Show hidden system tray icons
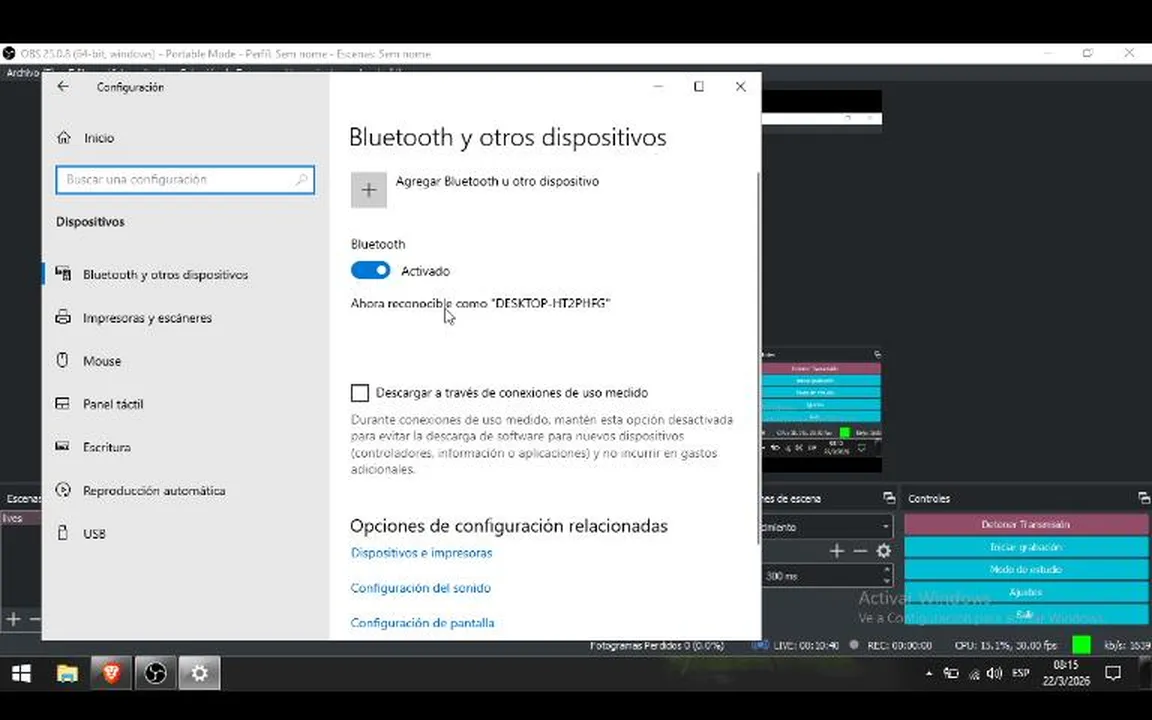1152x720 pixels. click(929, 673)
